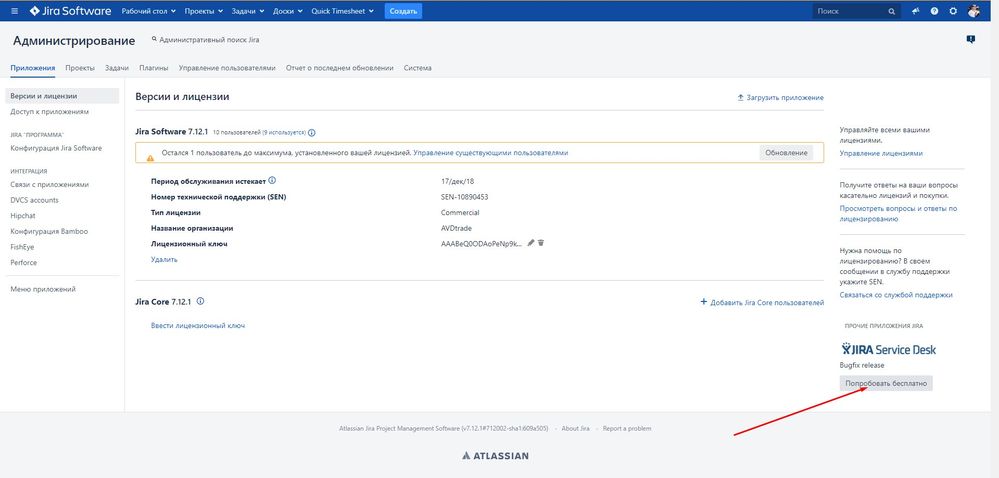Image resolution: width=999 pixels, height=478 pixels.
Task: Expand the Проекты dropdown menu
Action: pyautogui.click(x=204, y=11)
